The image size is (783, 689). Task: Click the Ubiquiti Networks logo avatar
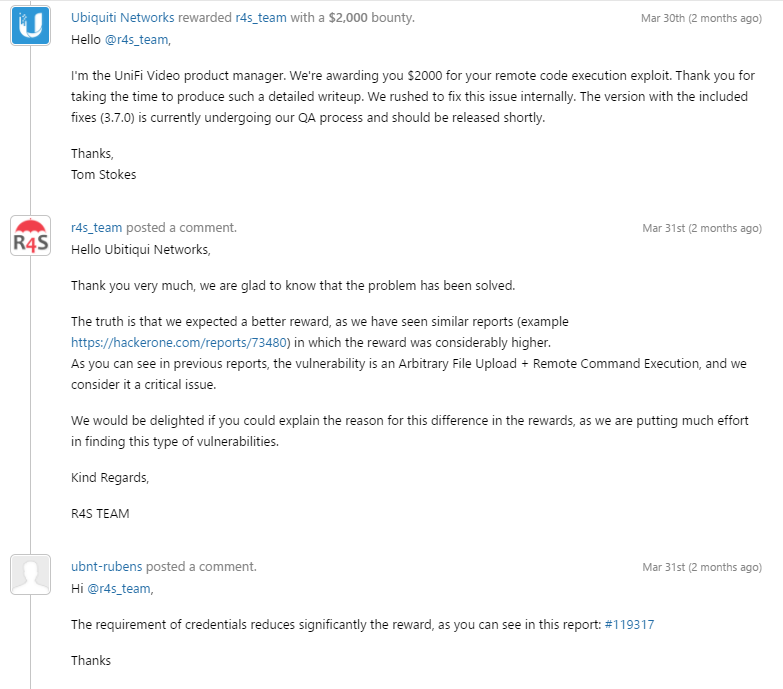[x=30, y=25]
